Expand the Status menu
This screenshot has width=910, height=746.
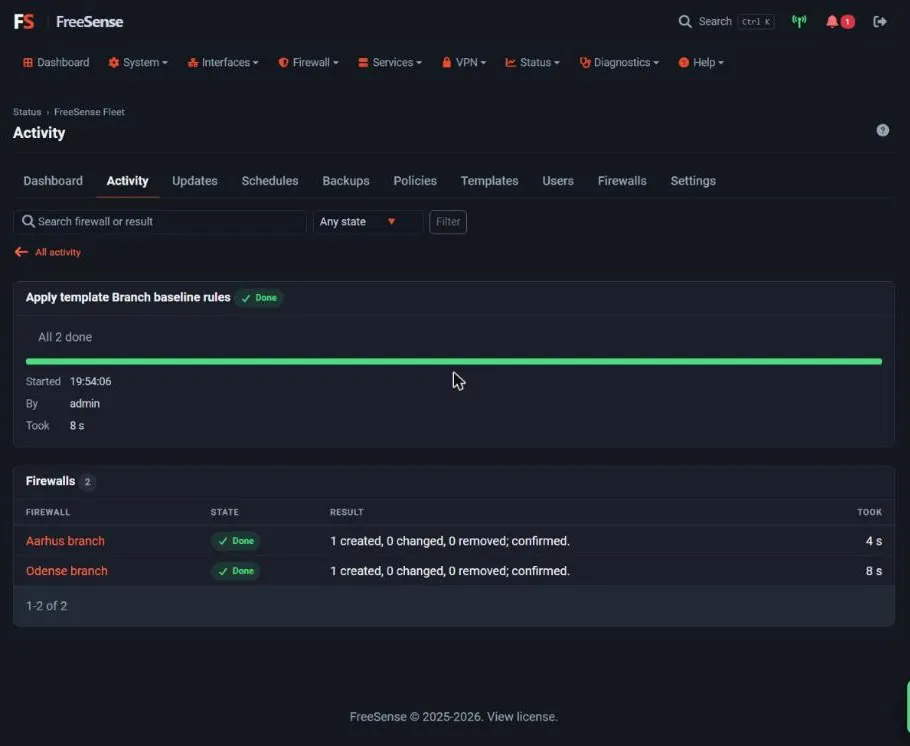click(x=532, y=62)
